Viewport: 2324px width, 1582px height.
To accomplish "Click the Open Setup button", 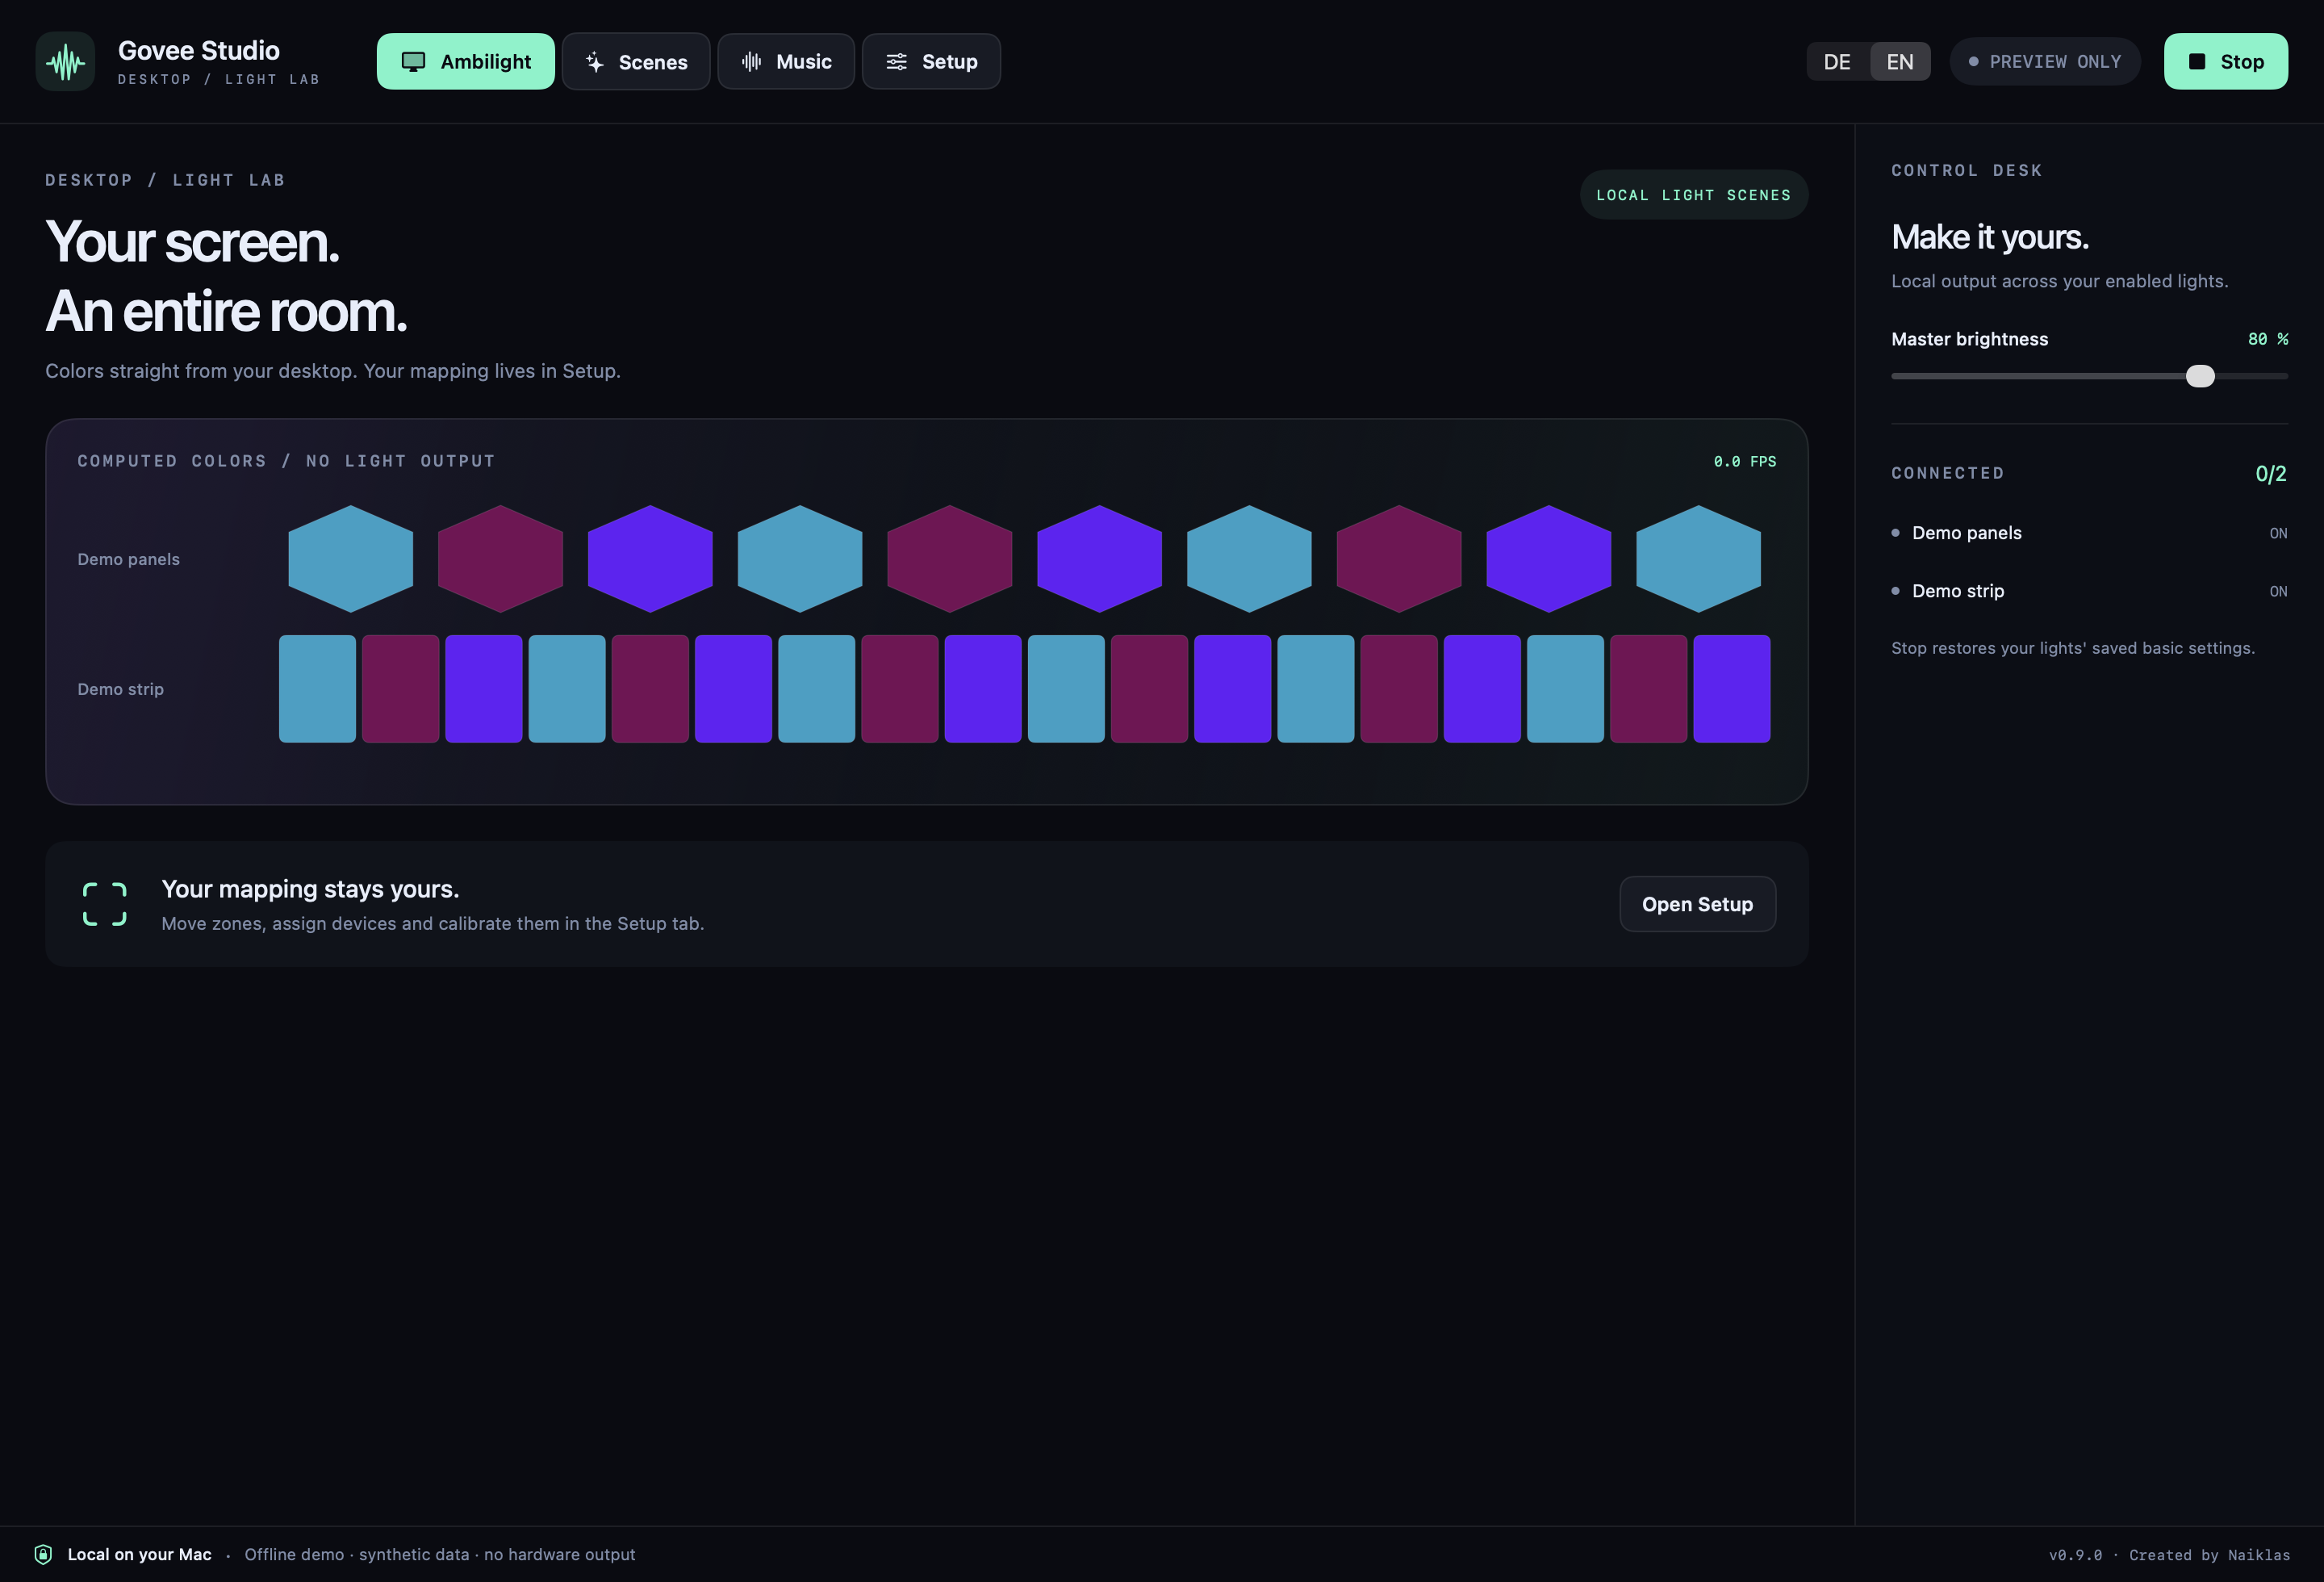I will [x=1697, y=904].
